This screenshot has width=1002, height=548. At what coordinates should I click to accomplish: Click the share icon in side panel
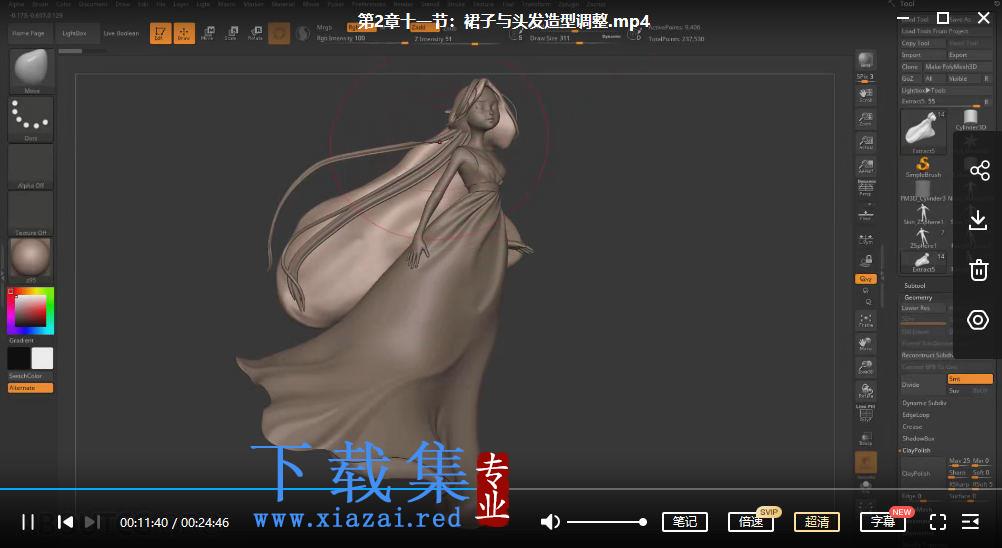click(979, 171)
